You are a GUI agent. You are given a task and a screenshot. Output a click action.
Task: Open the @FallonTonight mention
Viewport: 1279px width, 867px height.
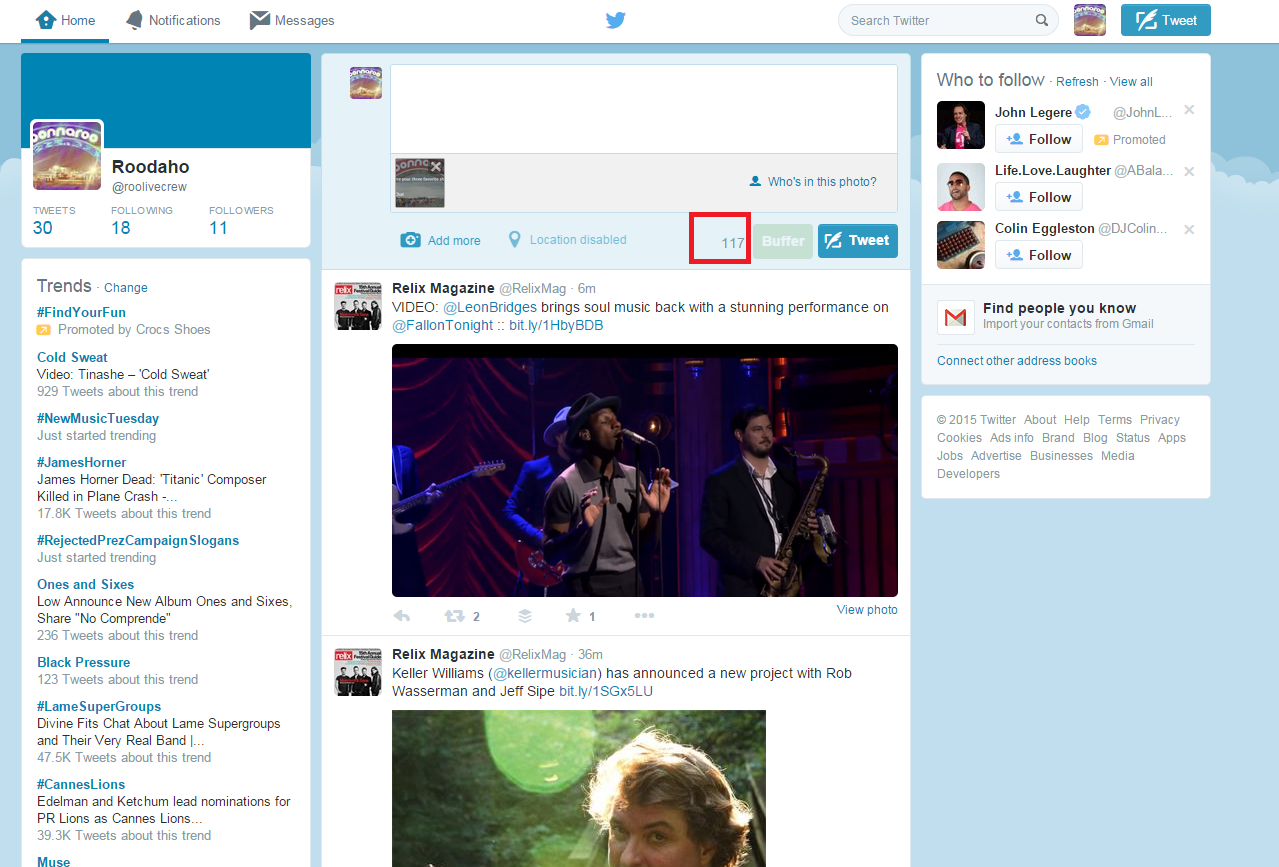tap(442, 325)
